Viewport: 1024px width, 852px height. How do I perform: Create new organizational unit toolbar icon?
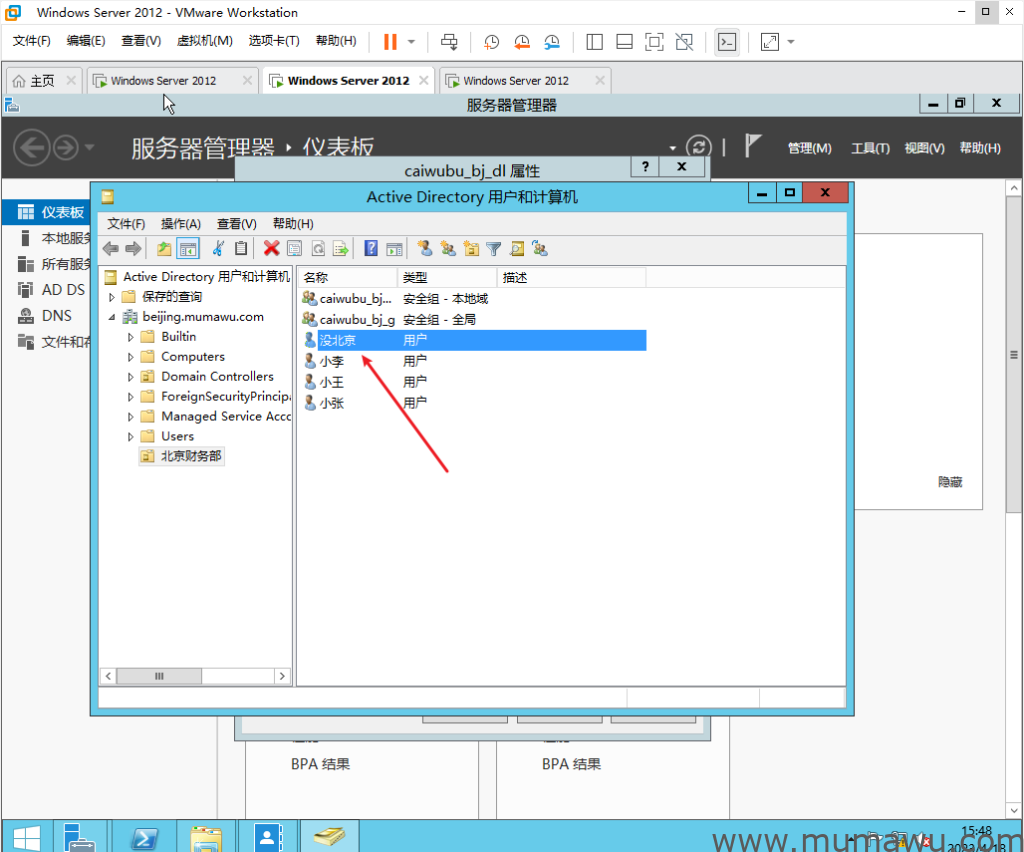click(x=471, y=249)
